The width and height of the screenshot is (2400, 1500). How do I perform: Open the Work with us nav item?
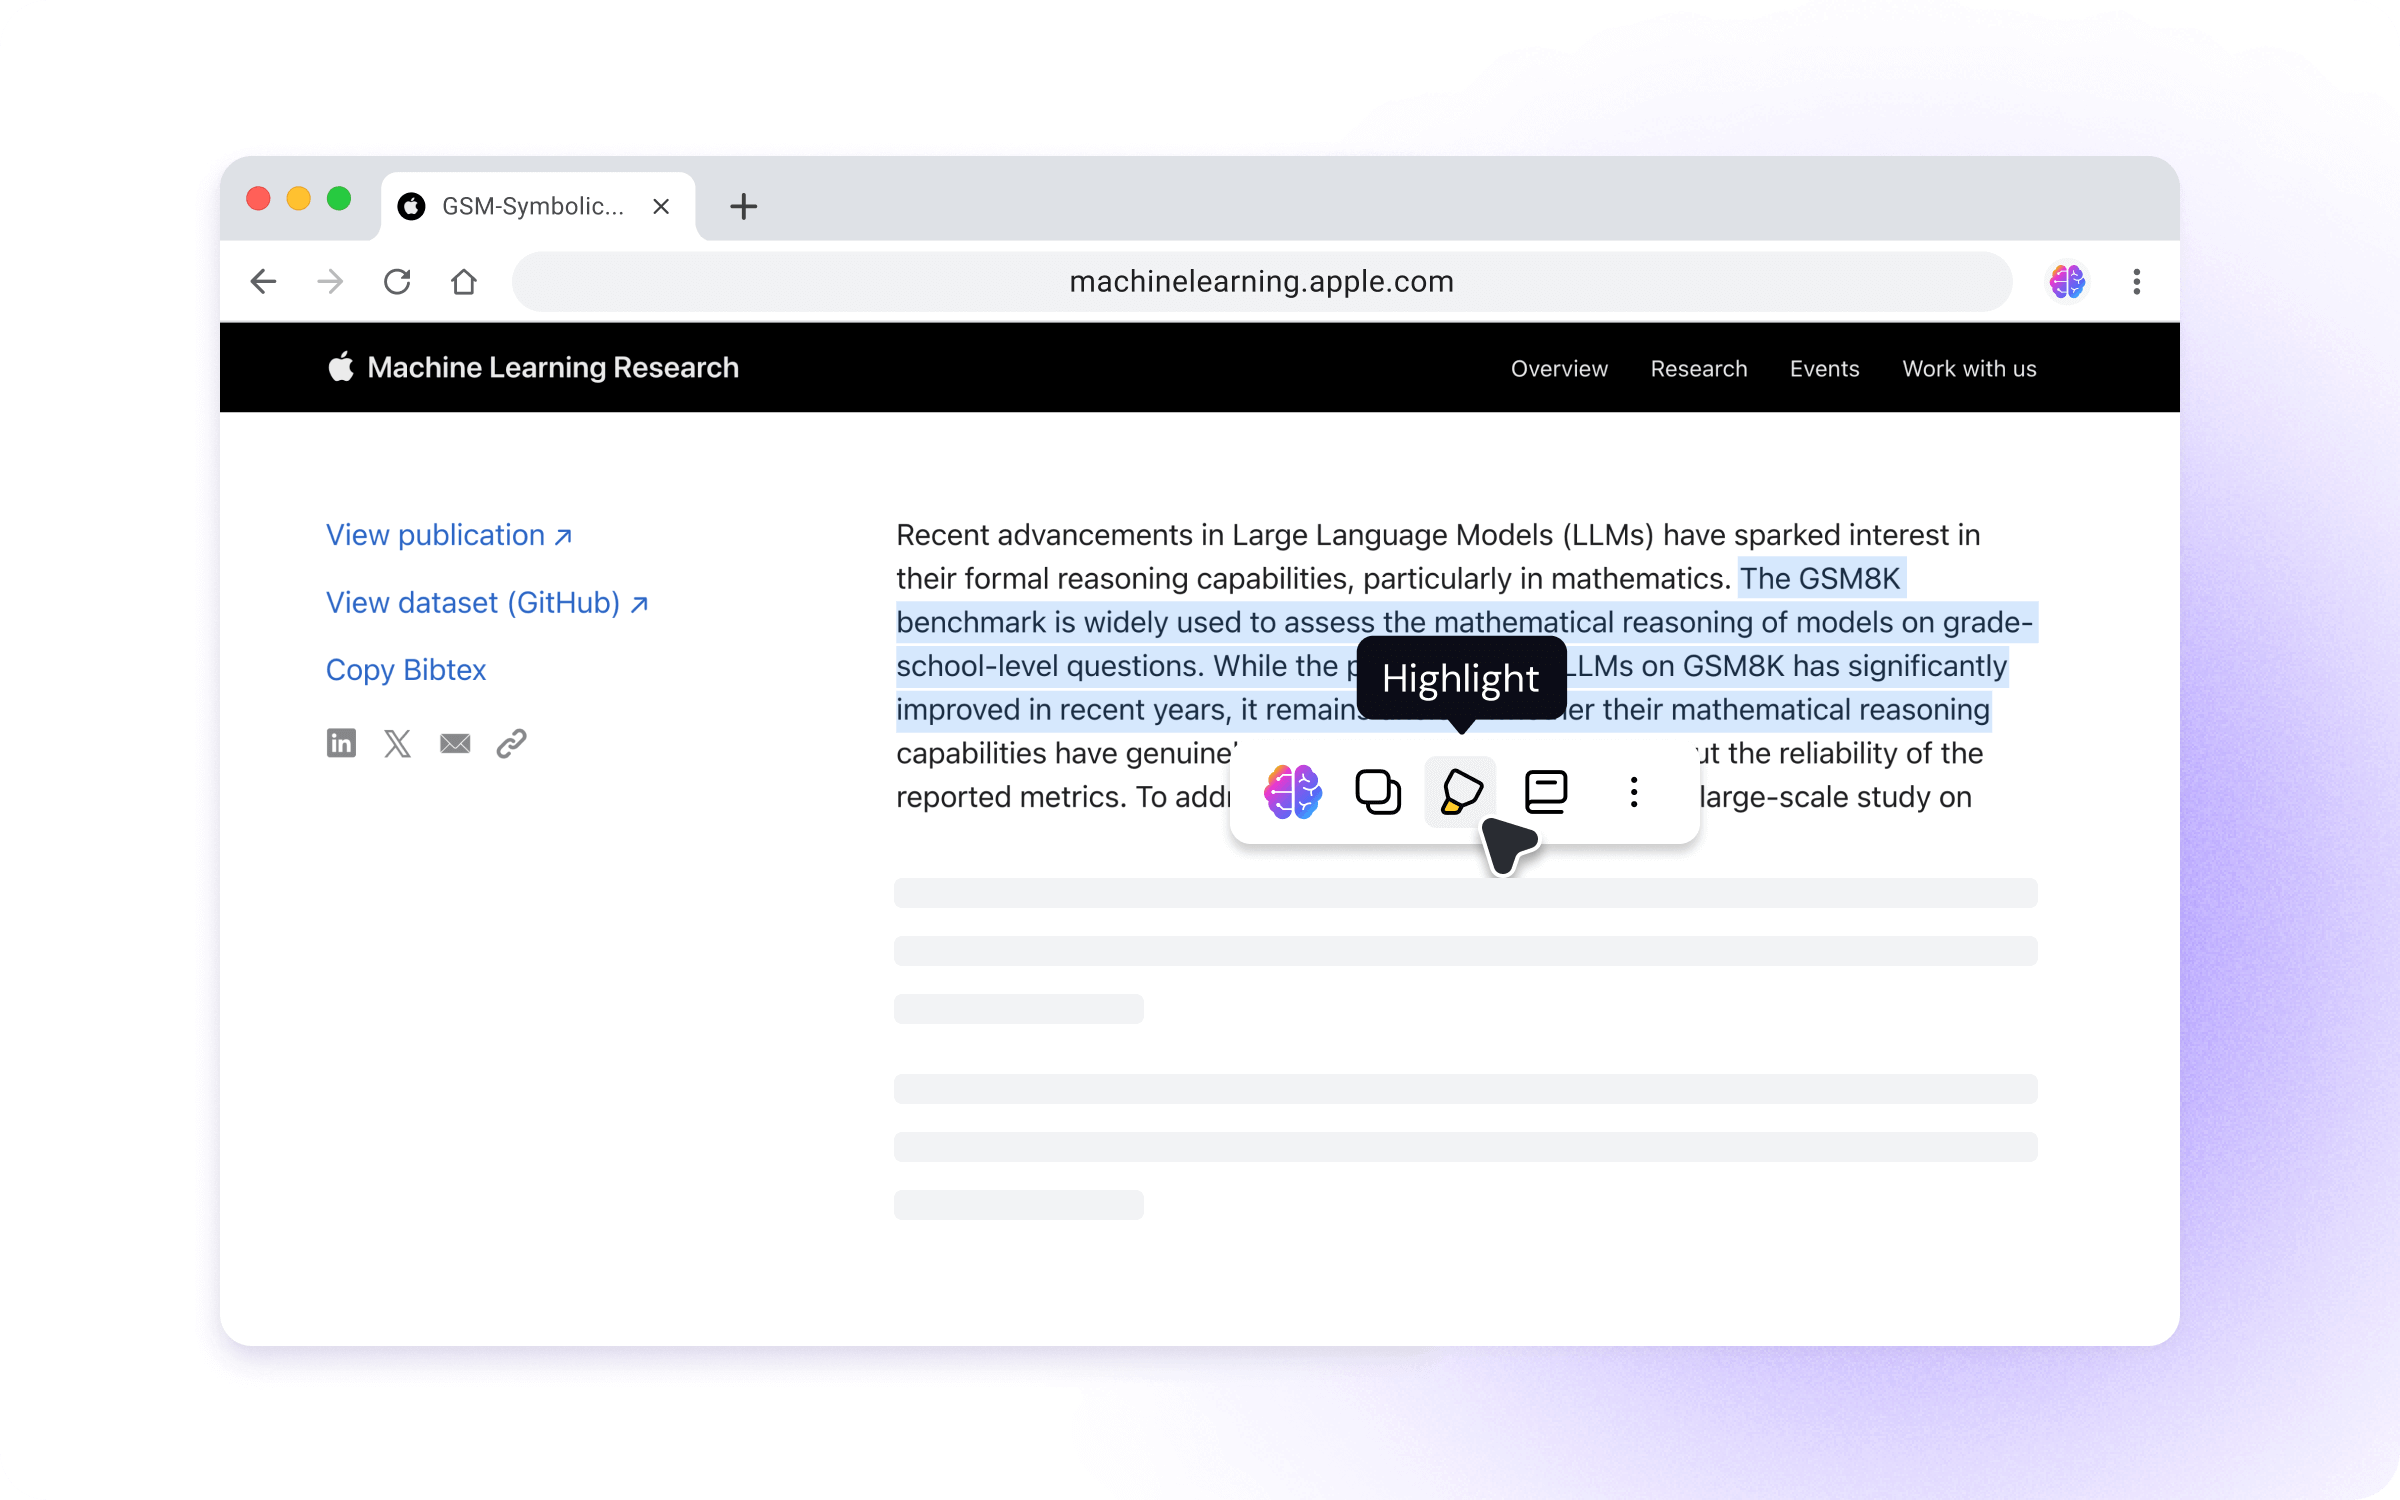(x=1969, y=369)
